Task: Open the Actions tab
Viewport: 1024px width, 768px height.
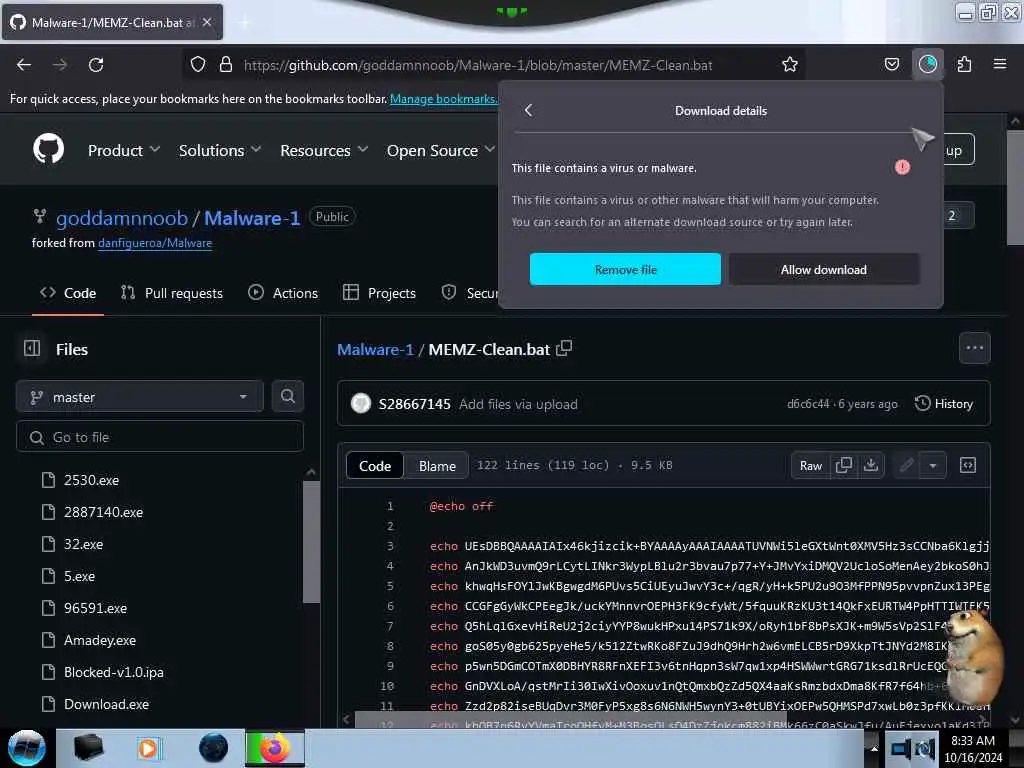Action: (x=283, y=293)
